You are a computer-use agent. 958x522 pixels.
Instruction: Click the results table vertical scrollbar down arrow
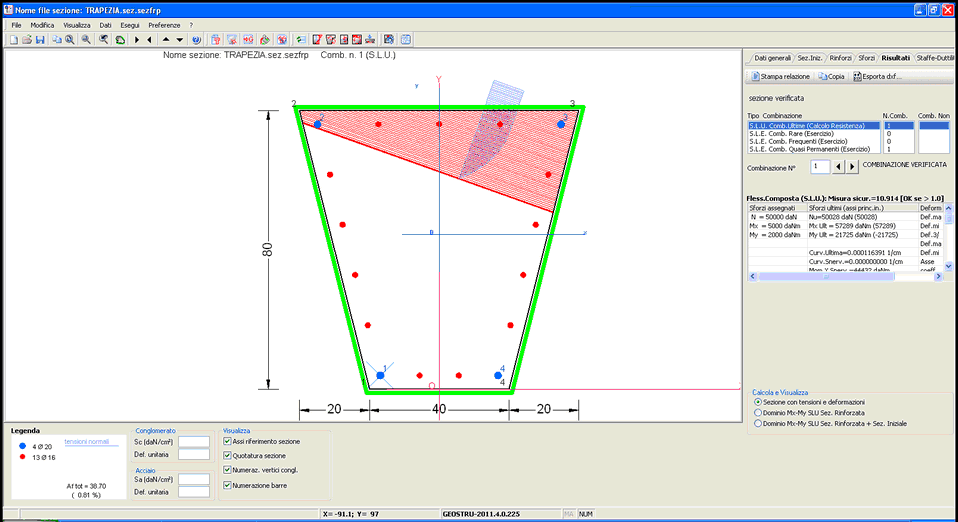949,266
